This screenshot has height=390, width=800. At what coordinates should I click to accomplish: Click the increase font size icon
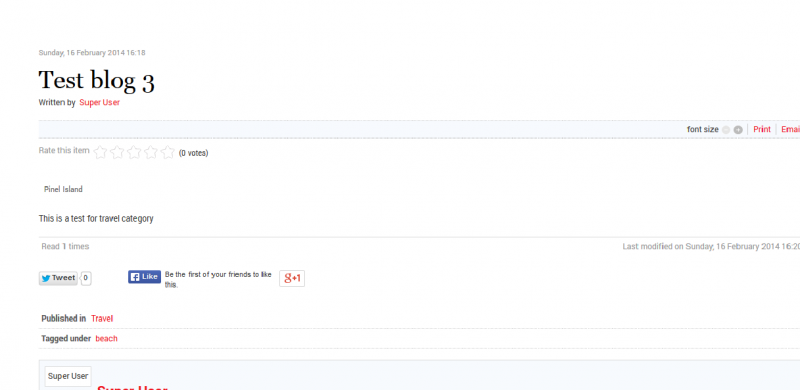738,130
